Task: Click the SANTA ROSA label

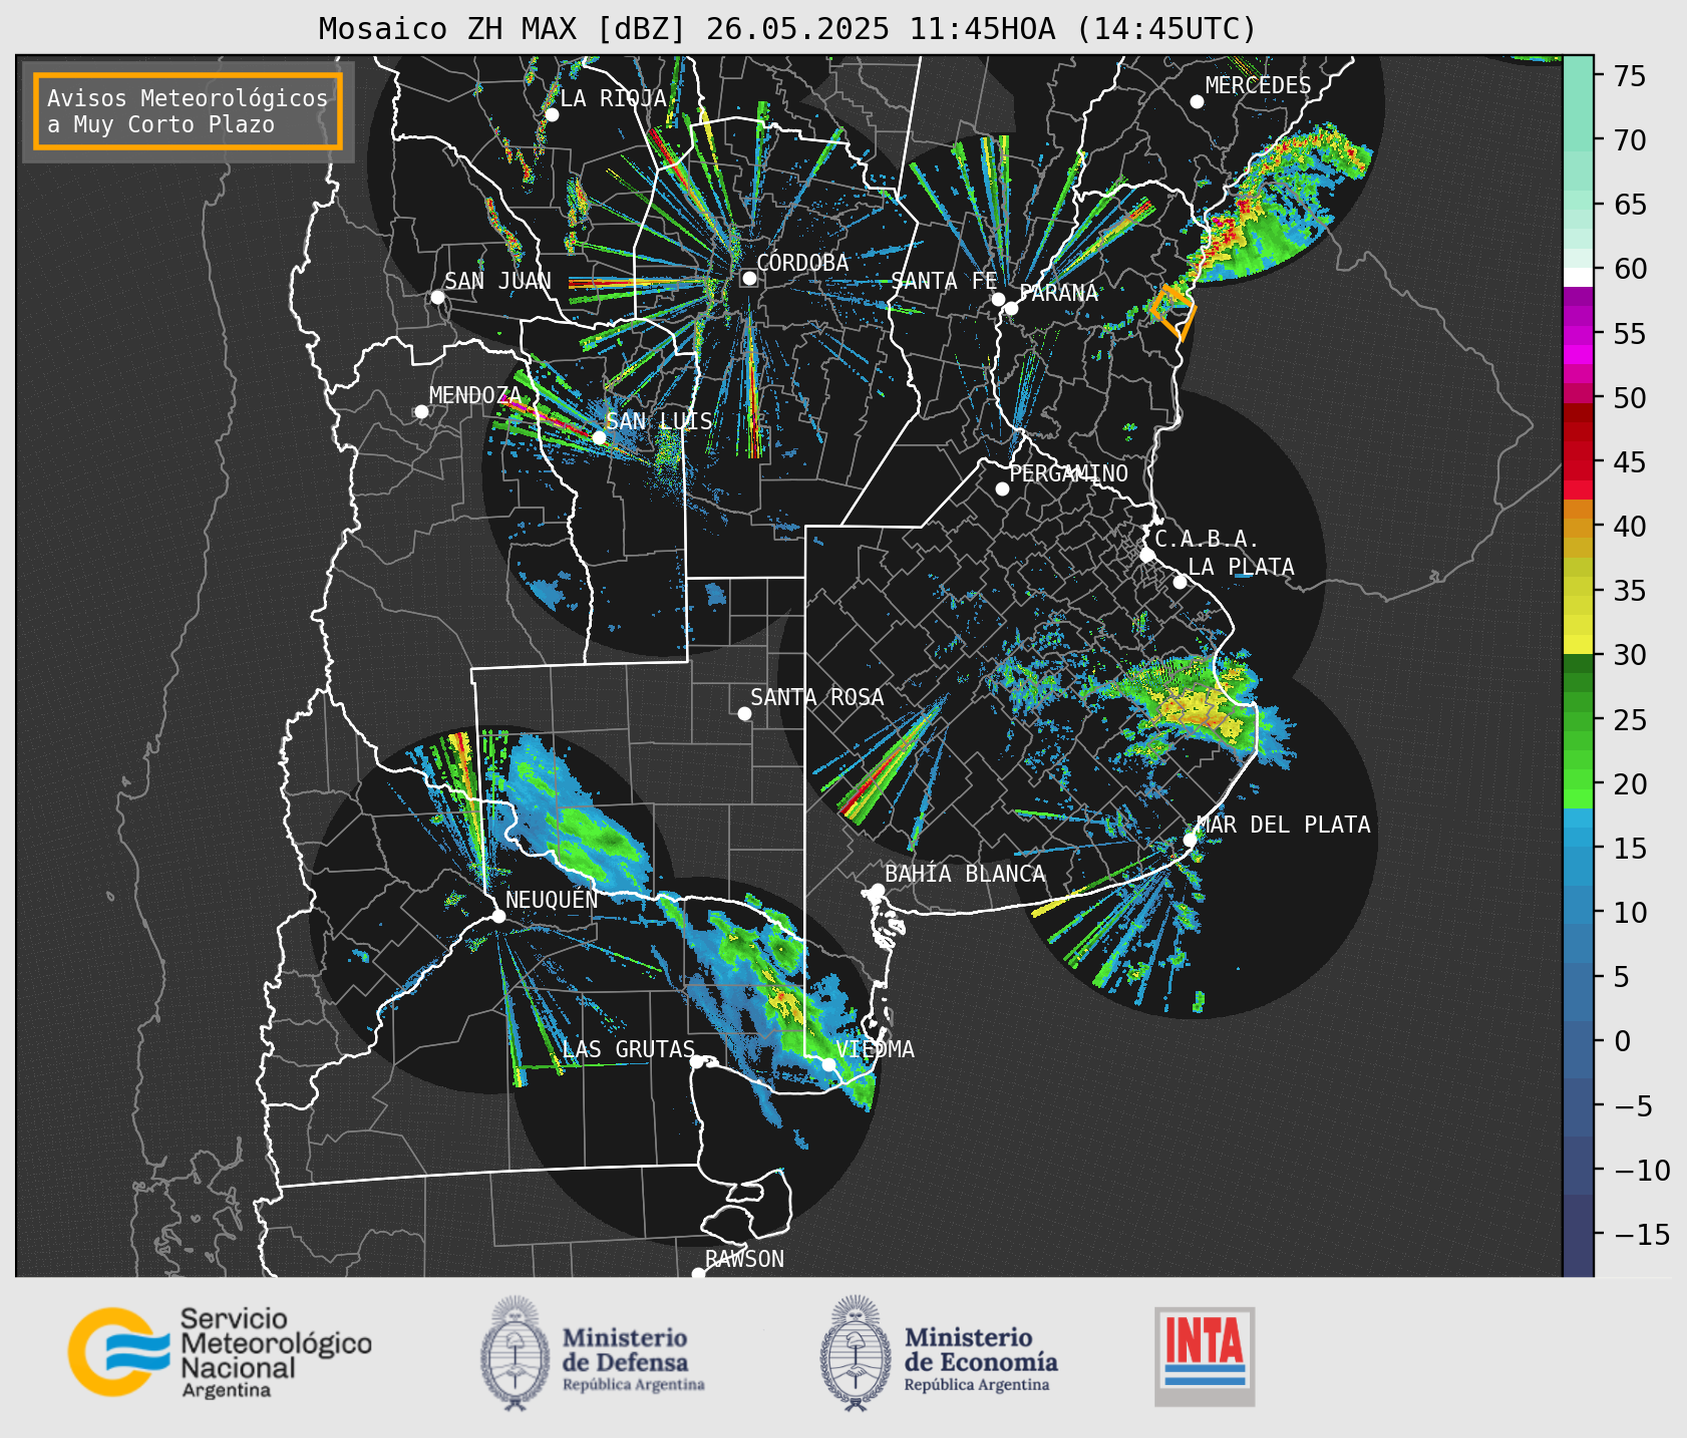Action: [x=817, y=697]
